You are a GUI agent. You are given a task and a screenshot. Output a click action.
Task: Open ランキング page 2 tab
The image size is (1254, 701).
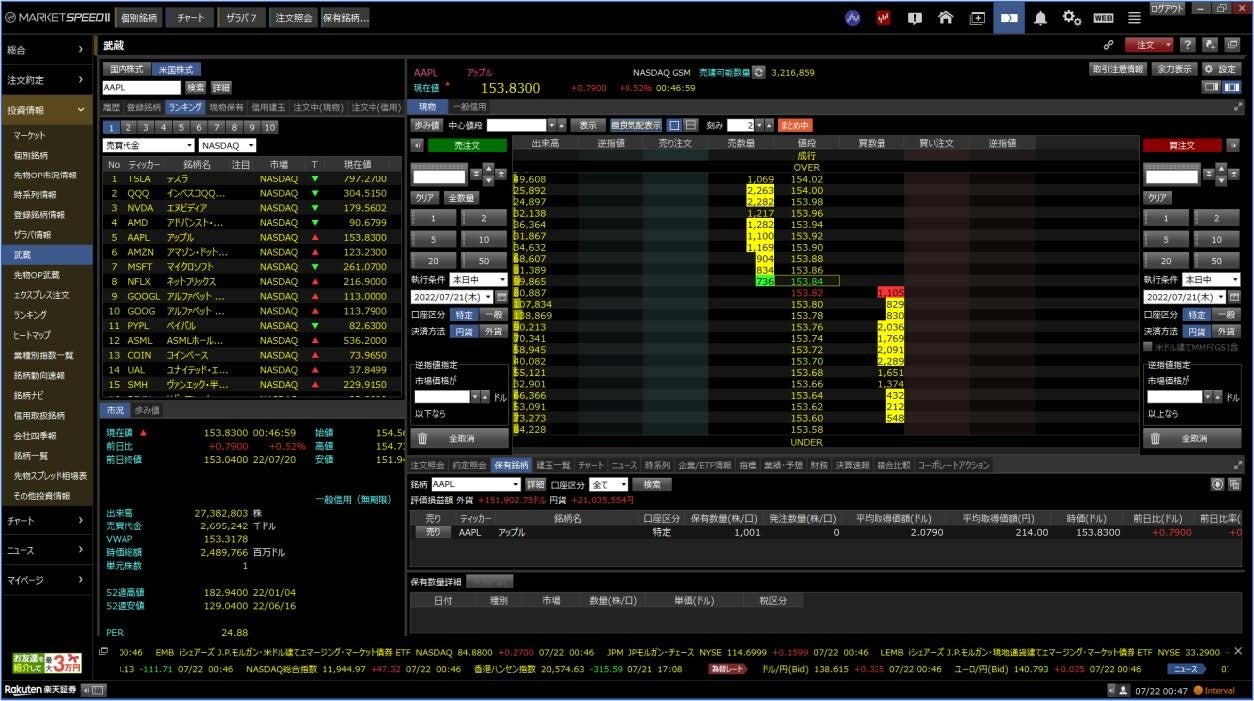128,127
